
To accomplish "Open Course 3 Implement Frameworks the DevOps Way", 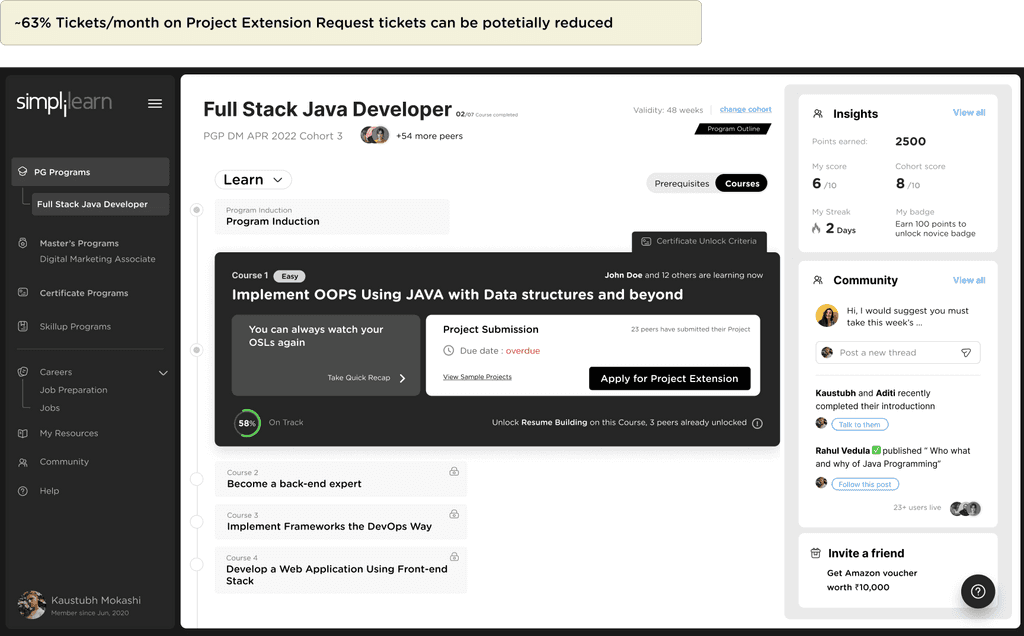I will click(x=340, y=522).
